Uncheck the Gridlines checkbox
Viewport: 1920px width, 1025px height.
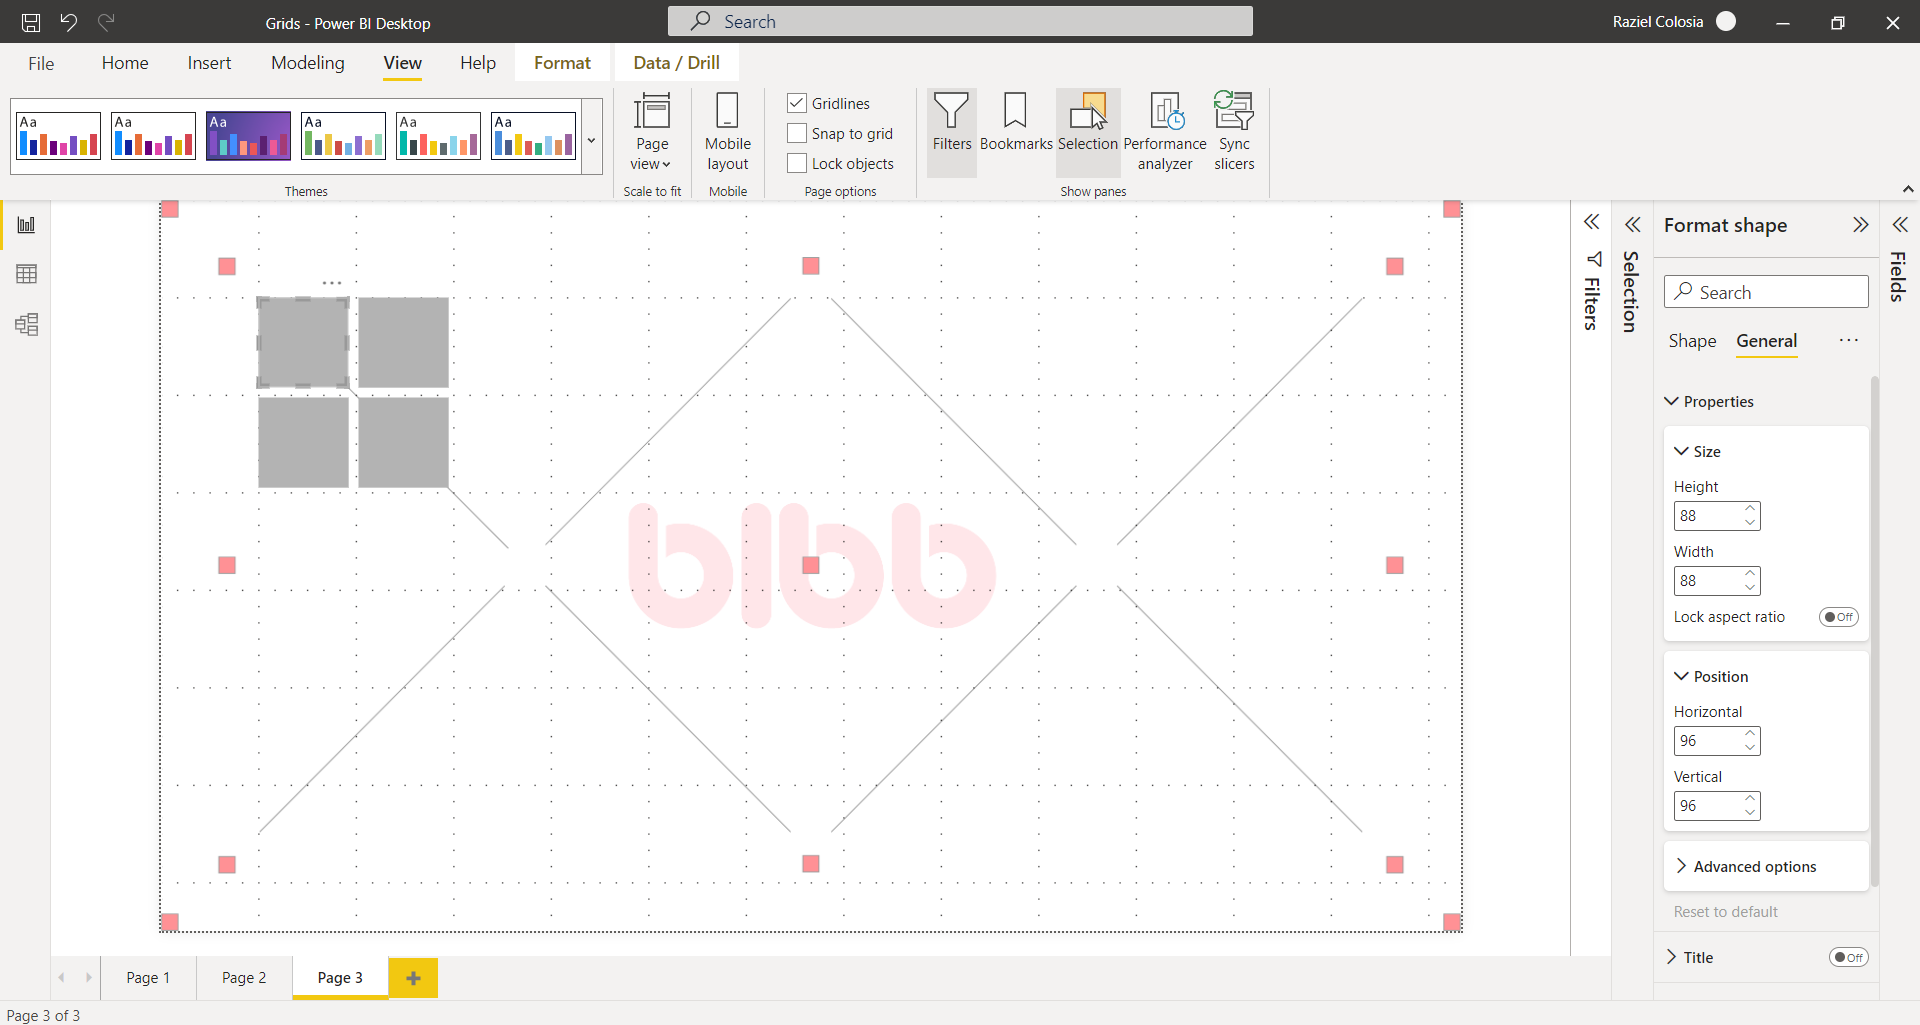(x=797, y=103)
